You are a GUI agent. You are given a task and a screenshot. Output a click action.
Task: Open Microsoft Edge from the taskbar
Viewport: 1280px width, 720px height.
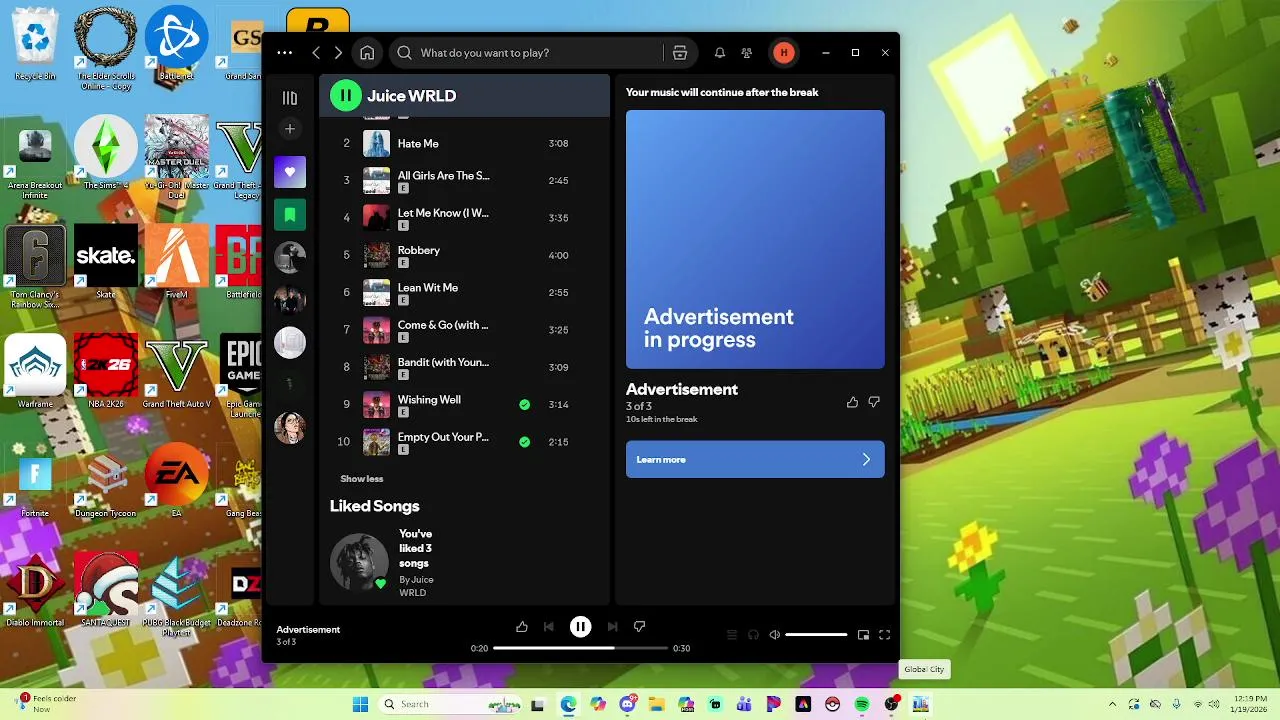coord(568,704)
